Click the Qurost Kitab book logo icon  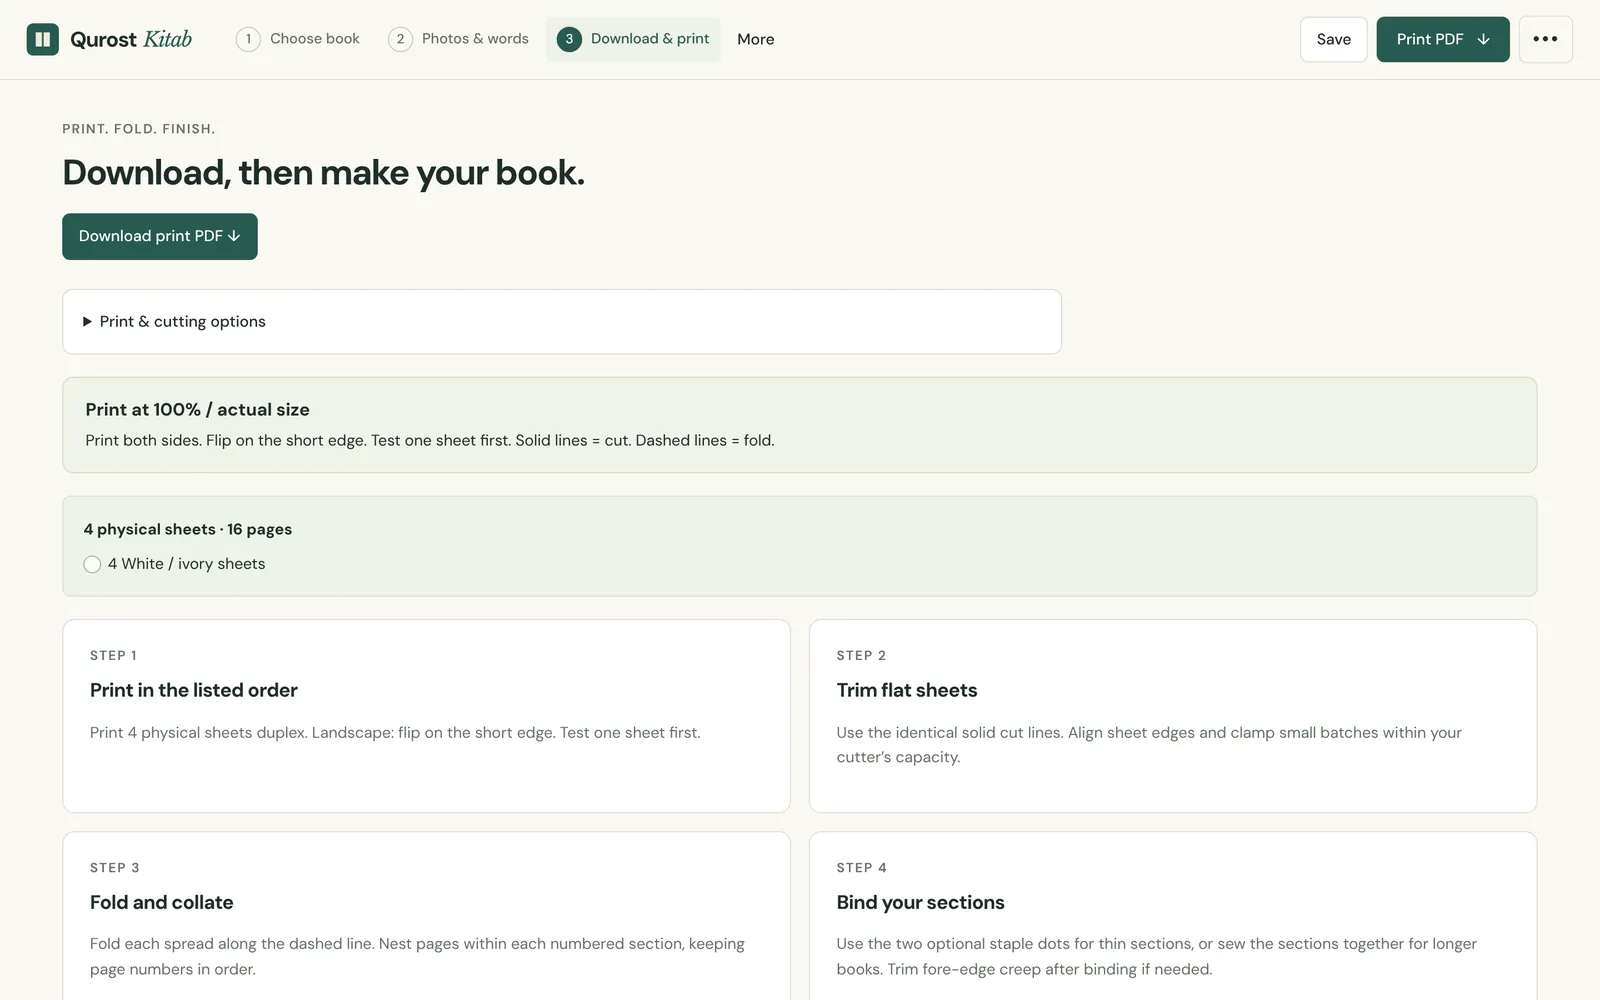point(42,39)
